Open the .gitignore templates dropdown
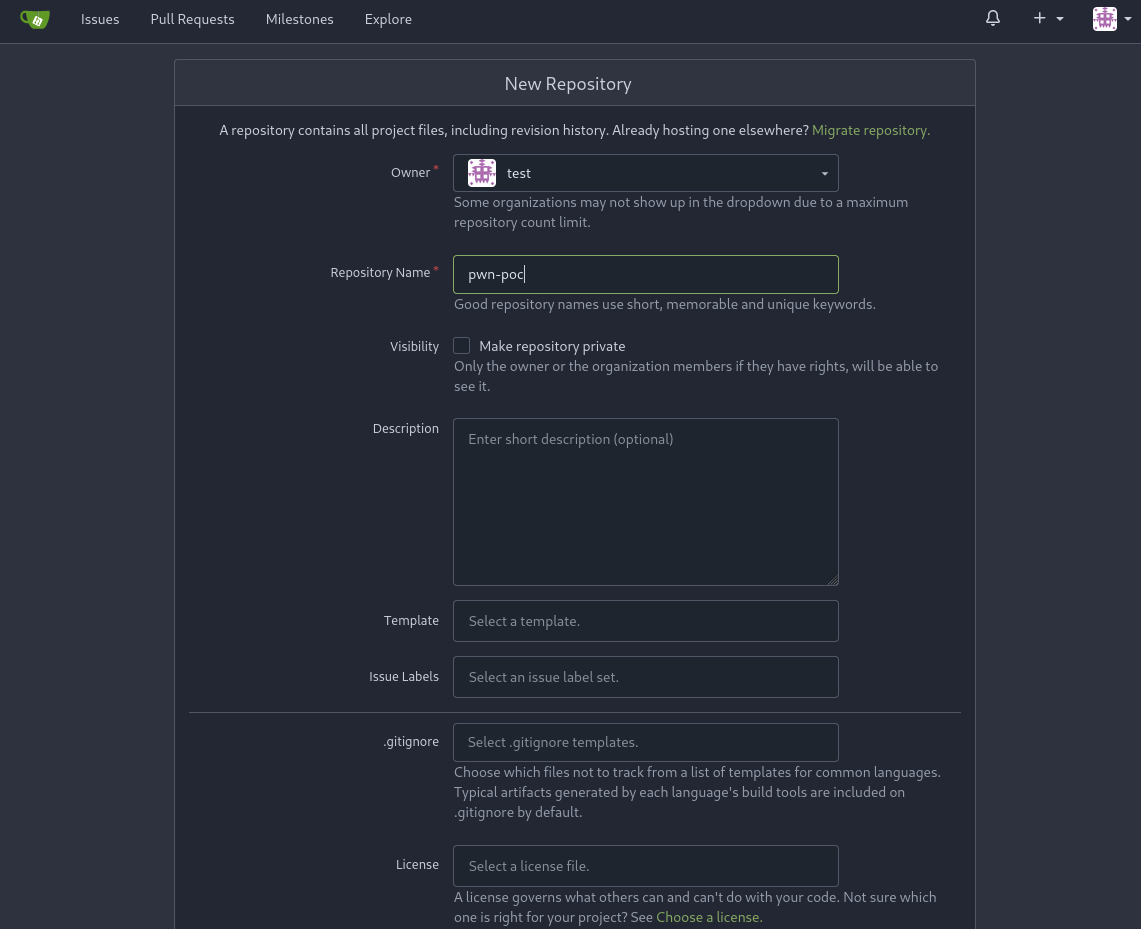The width and height of the screenshot is (1141, 929). pyautogui.click(x=645, y=743)
